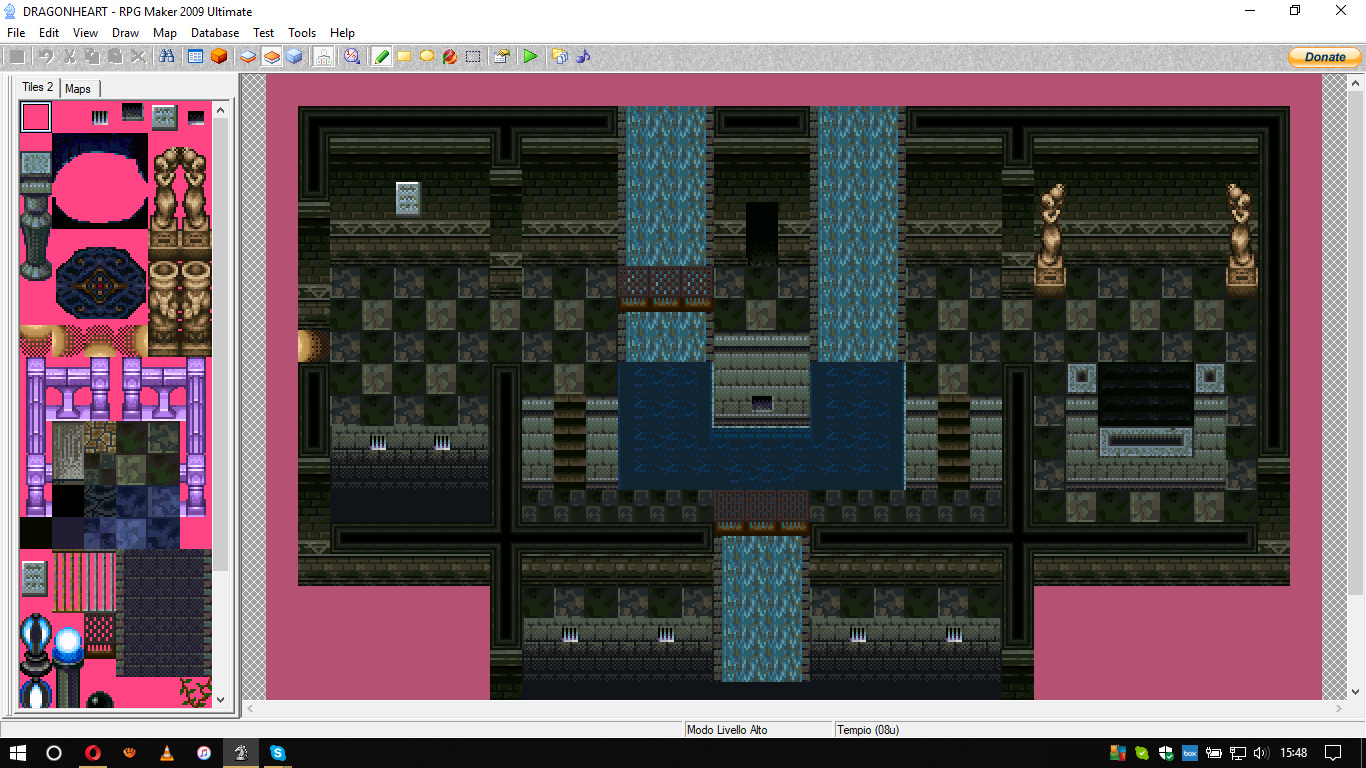Select the lower layer editing icon
The width and height of the screenshot is (1366, 768).
pyautogui.click(x=248, y=57)
